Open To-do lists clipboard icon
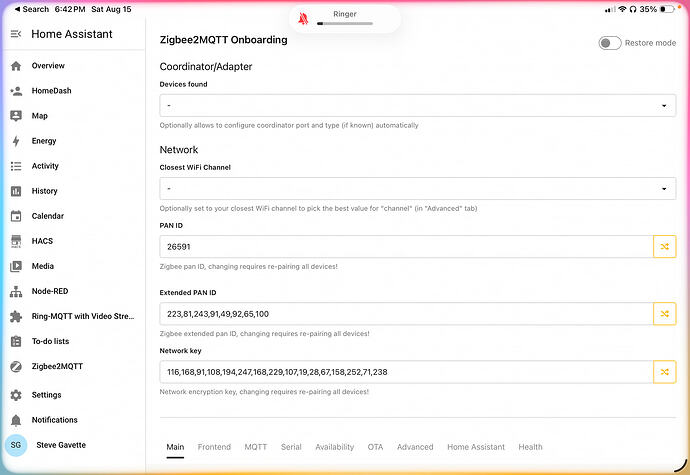Image resolution: width=690 pixels, height=475 pixels. (16, 341)
